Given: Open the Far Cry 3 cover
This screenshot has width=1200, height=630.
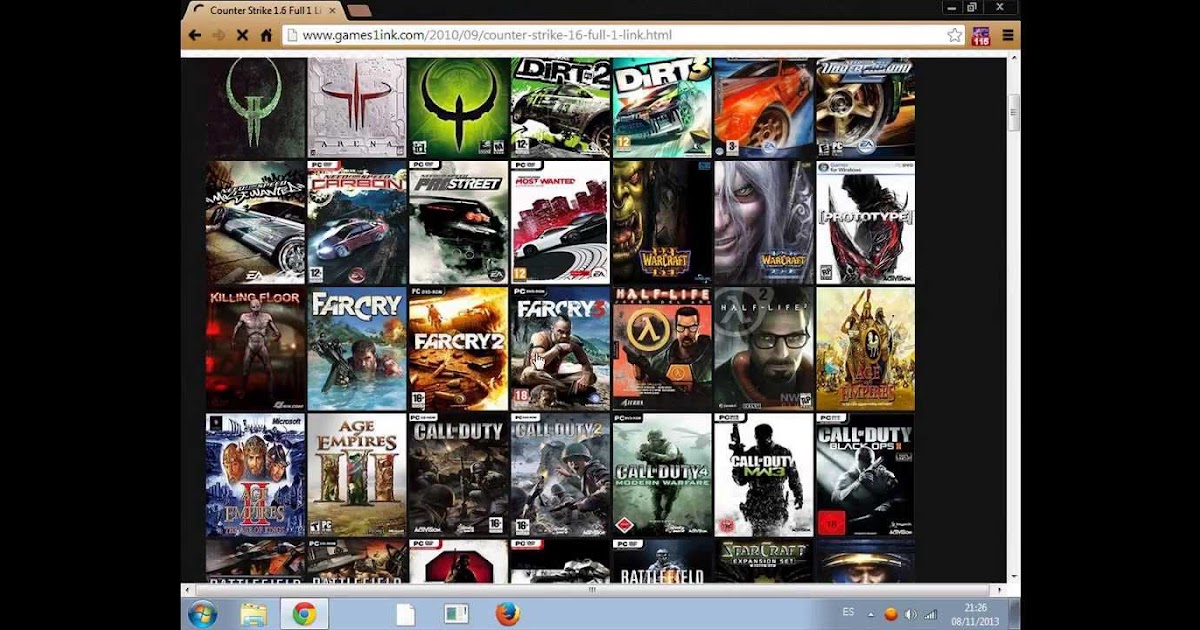Looking at the screenshot, I should tap(560, 349).
